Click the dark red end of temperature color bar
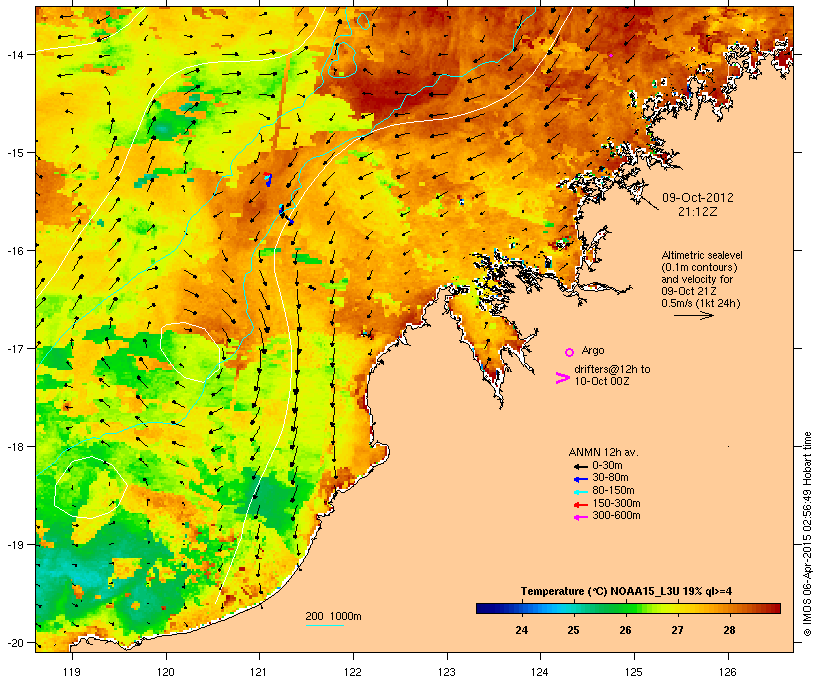 [x=775, y=608]
